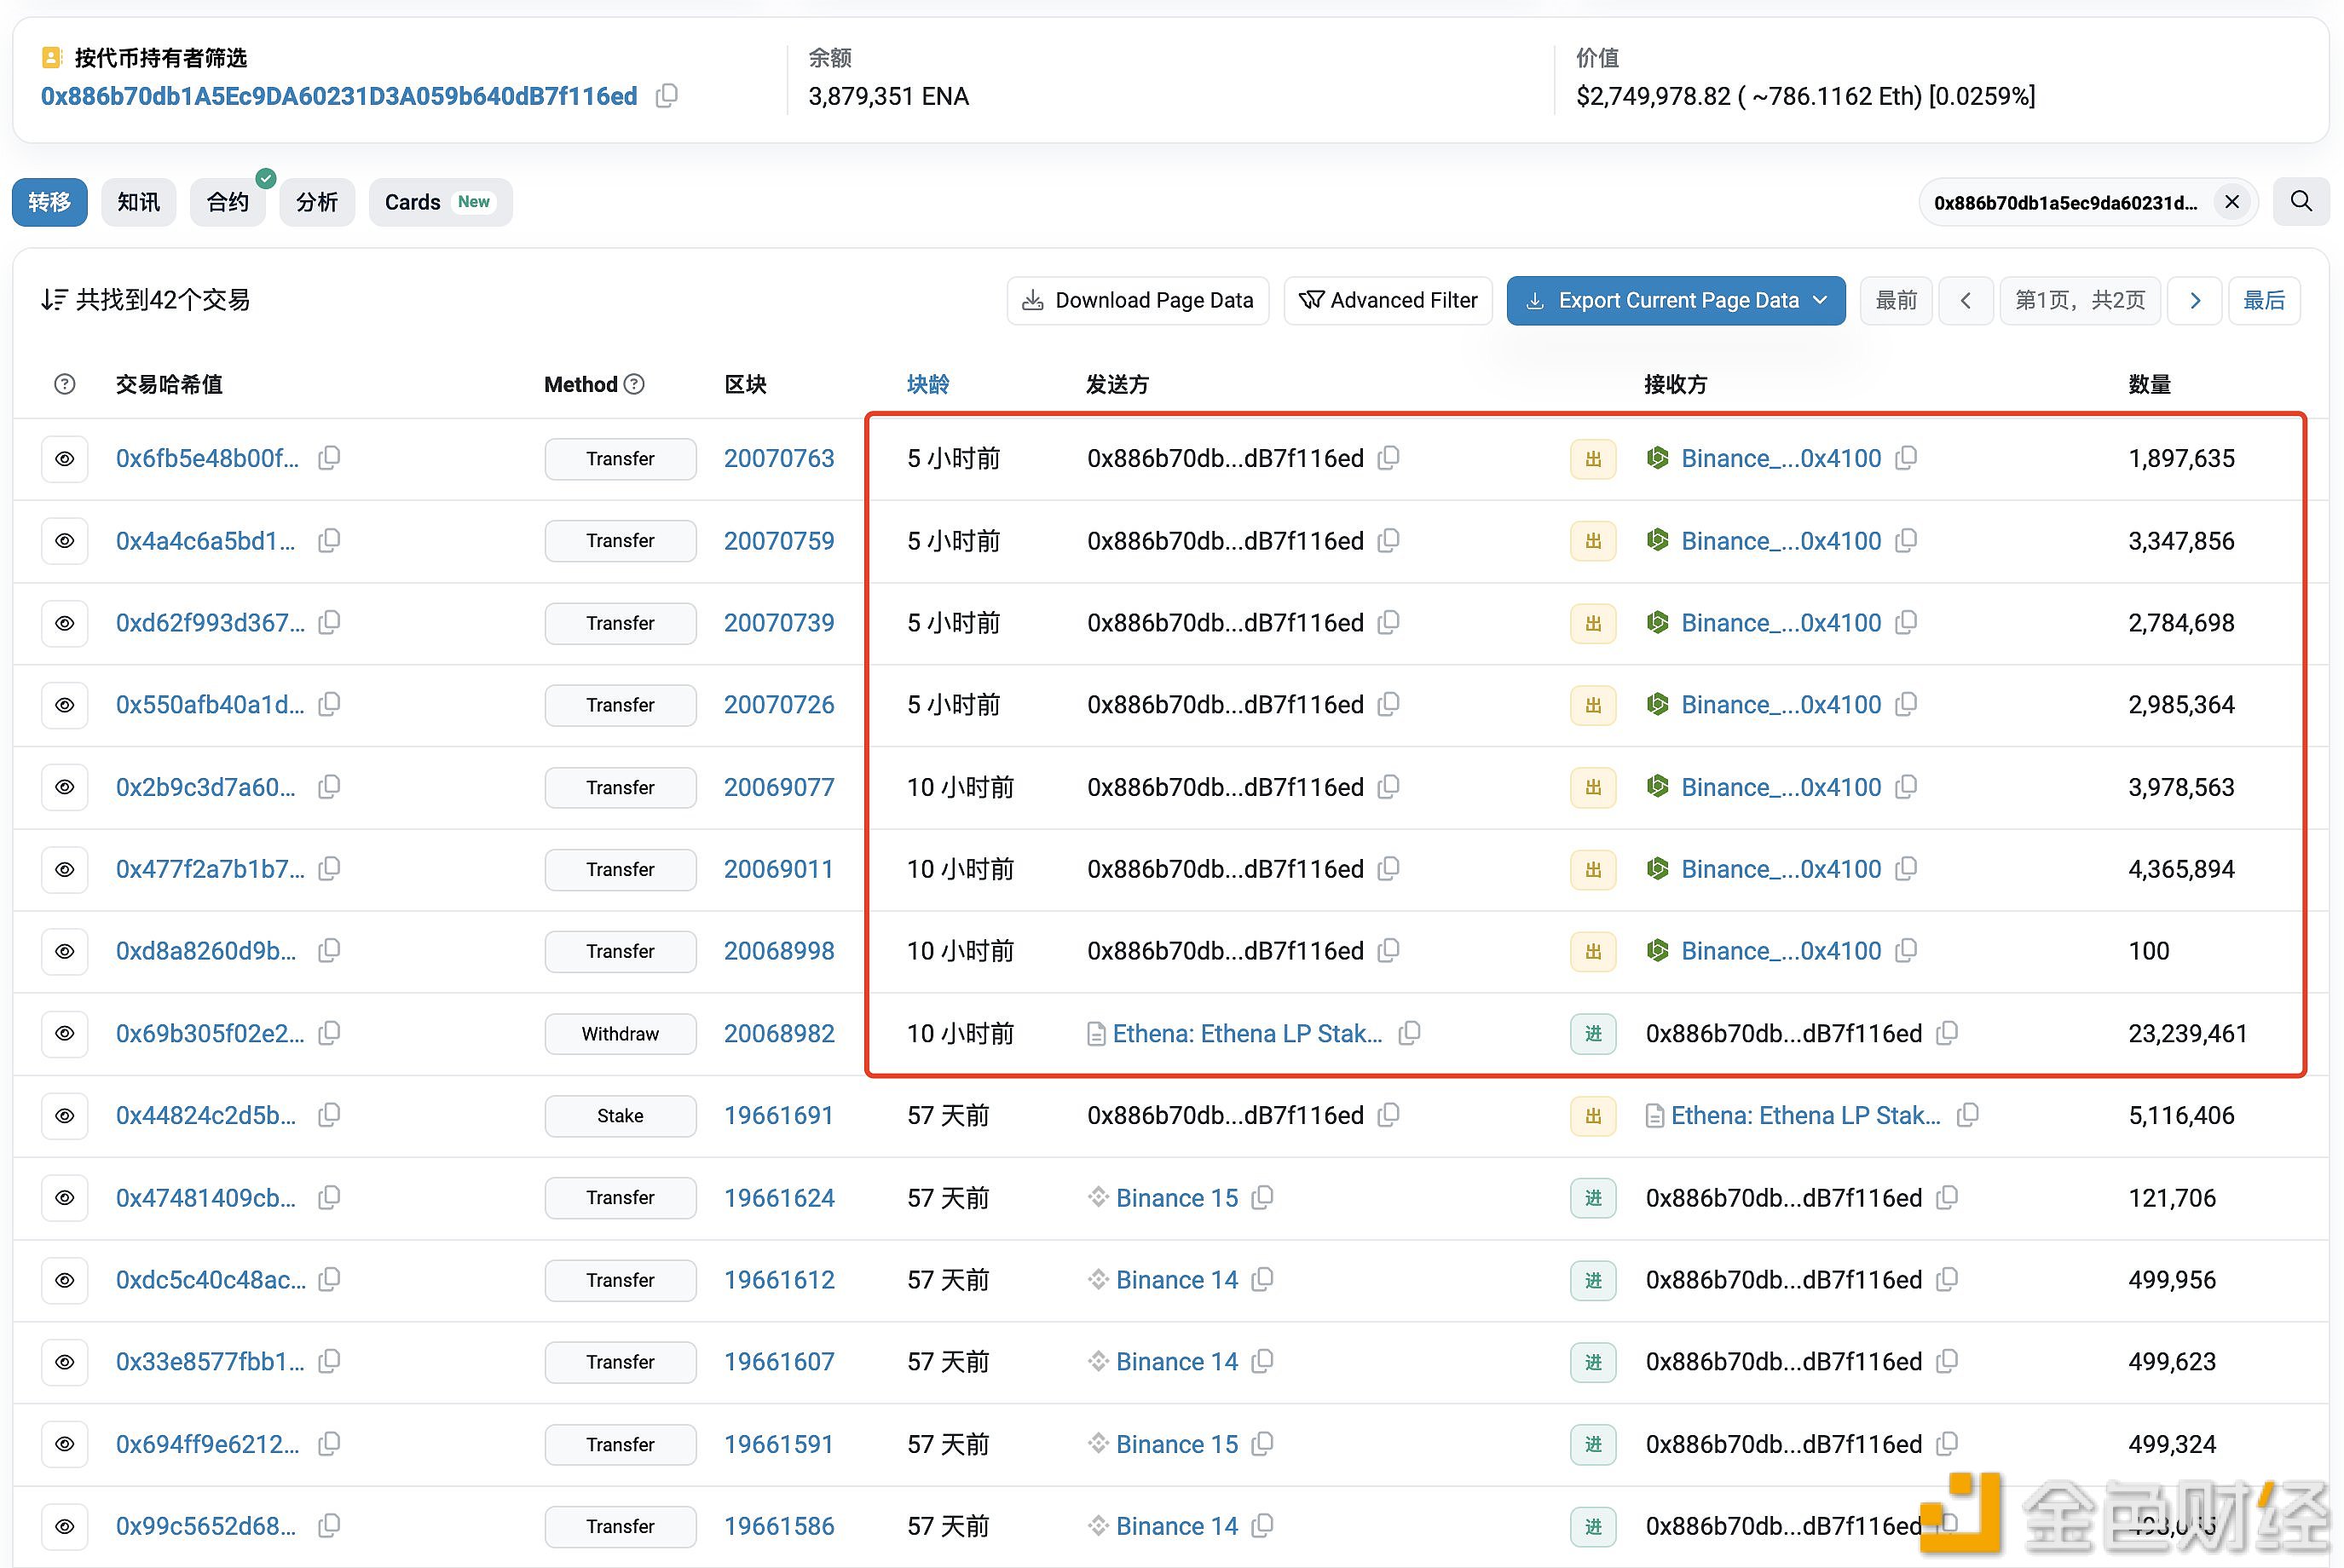The width and height of the screenshot is (2344, 1568).
Task: Open Ethena LP Staking receiver link
Action: pos(1806,1115)
